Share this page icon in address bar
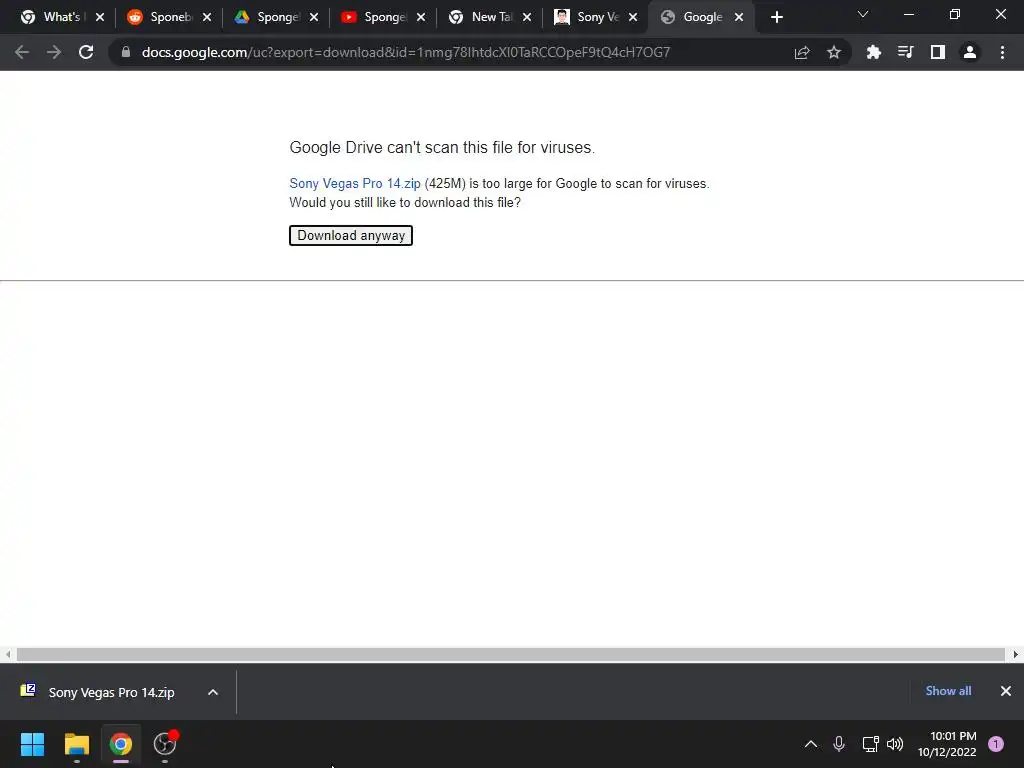The height and width of the screenshot is (768, 1024). [802, 52]
